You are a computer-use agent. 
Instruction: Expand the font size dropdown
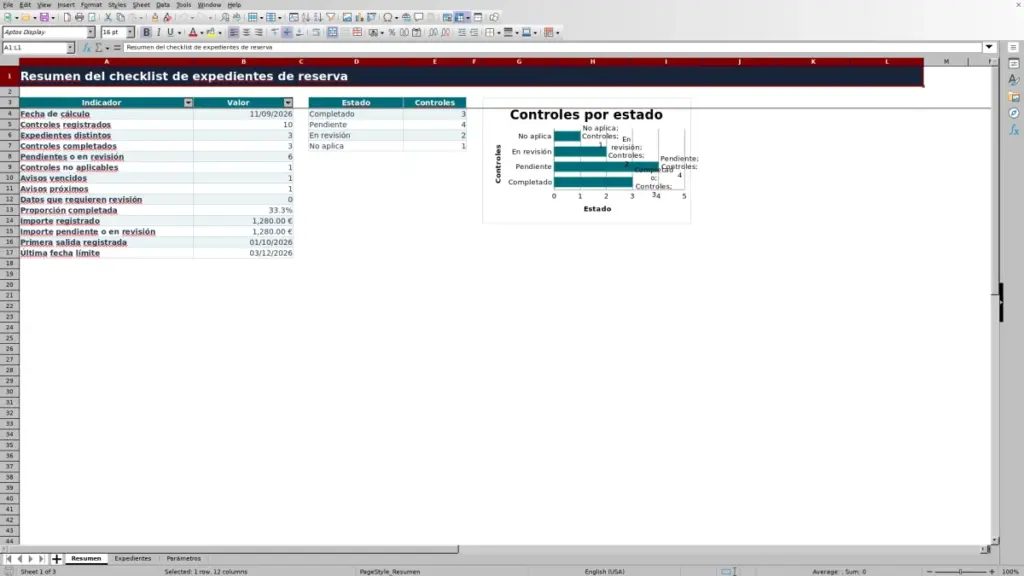[x=130, y=32]
